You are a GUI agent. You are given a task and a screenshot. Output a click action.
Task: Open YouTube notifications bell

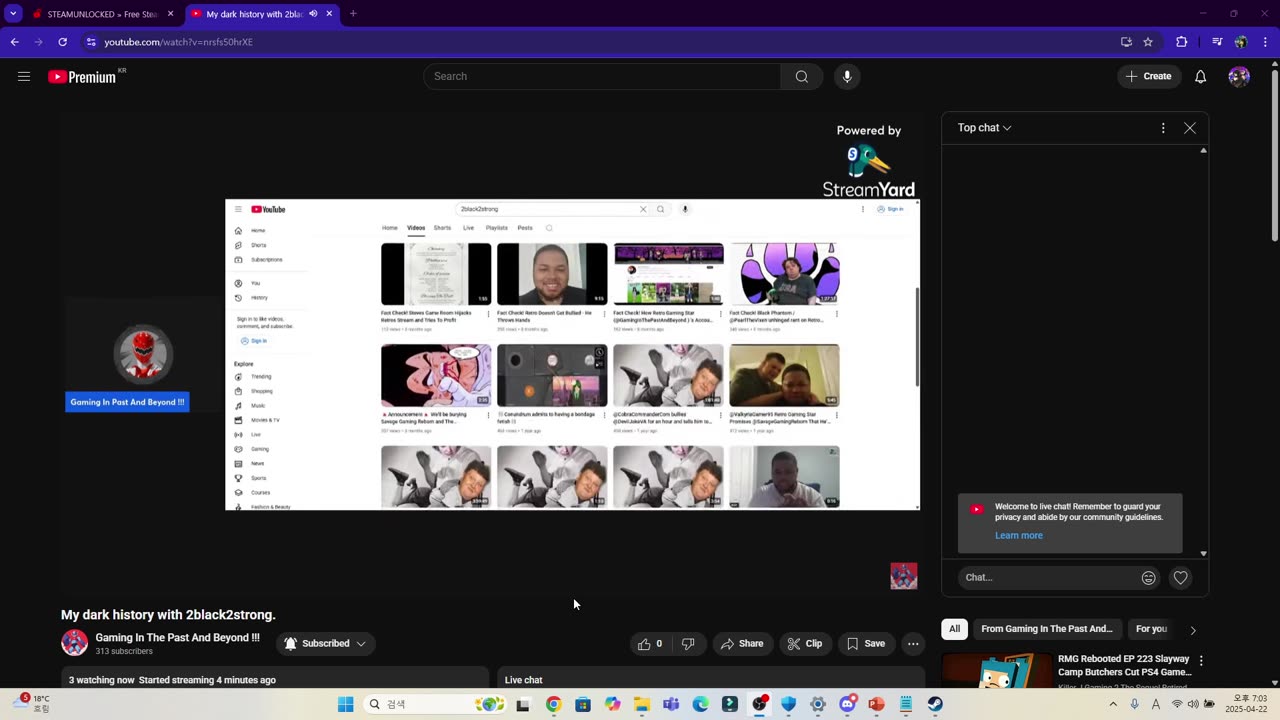[1201, 76]
